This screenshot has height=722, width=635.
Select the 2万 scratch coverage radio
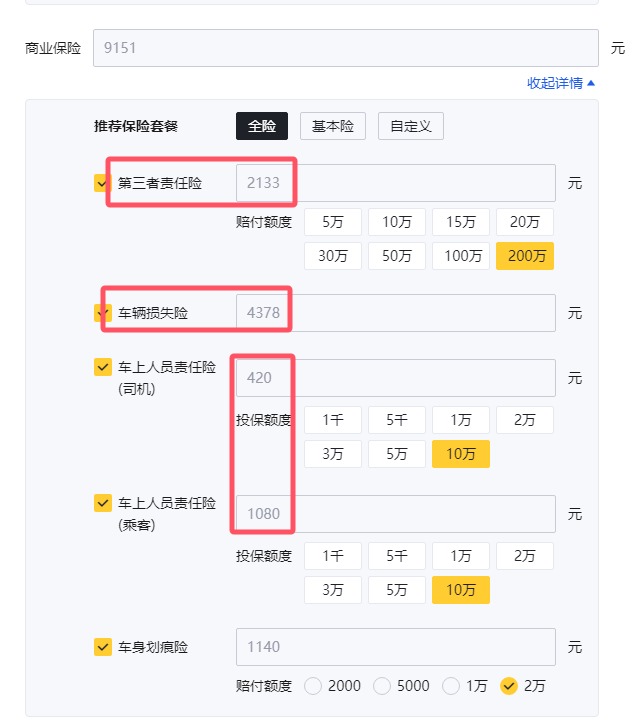coord(510,686)
